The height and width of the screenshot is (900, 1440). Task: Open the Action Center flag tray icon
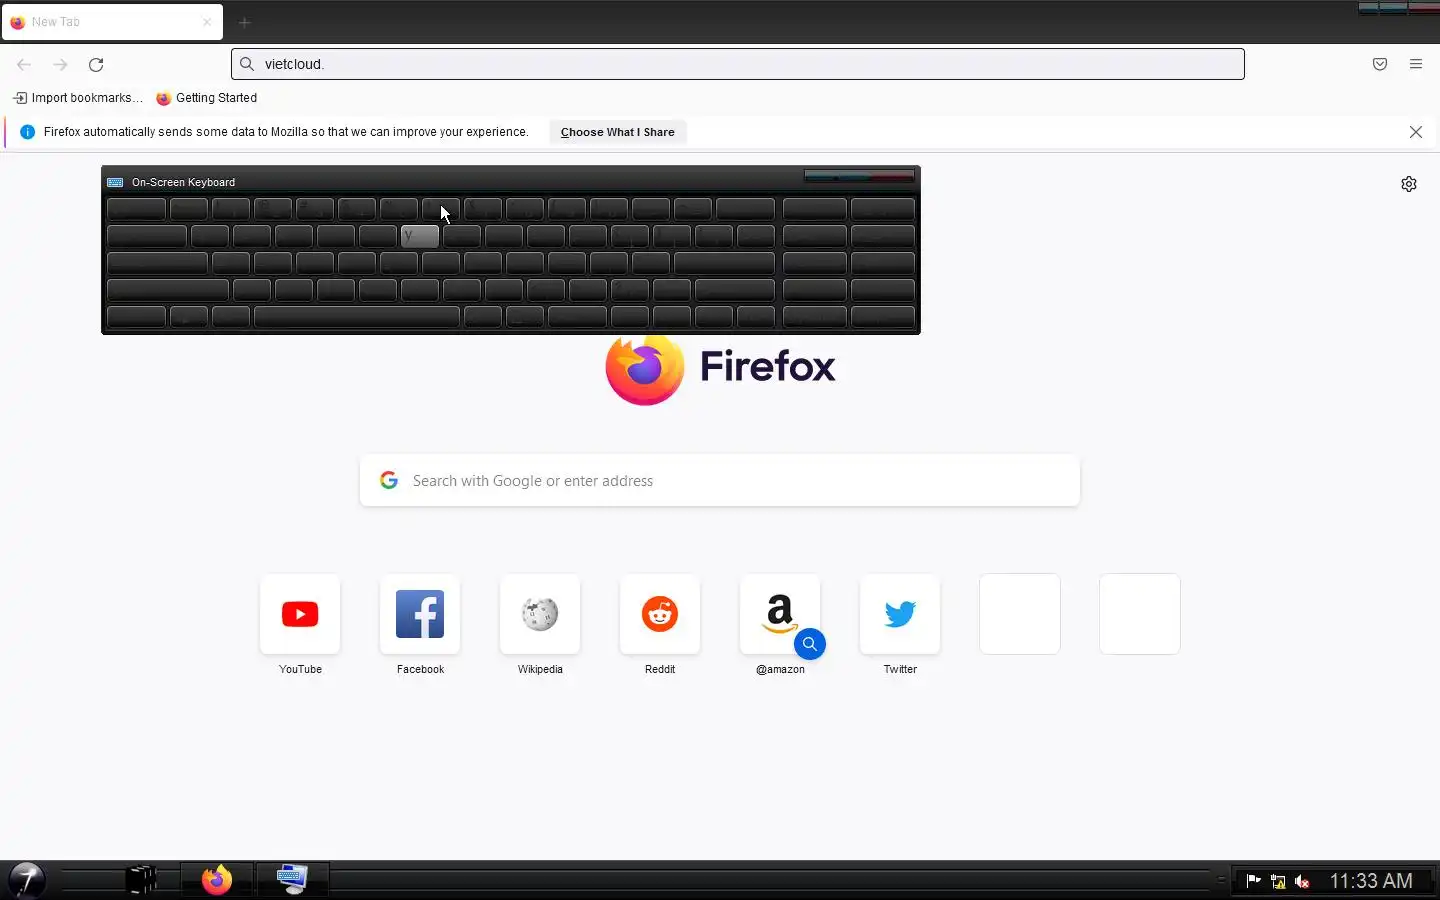click(x=1254, y=881)
